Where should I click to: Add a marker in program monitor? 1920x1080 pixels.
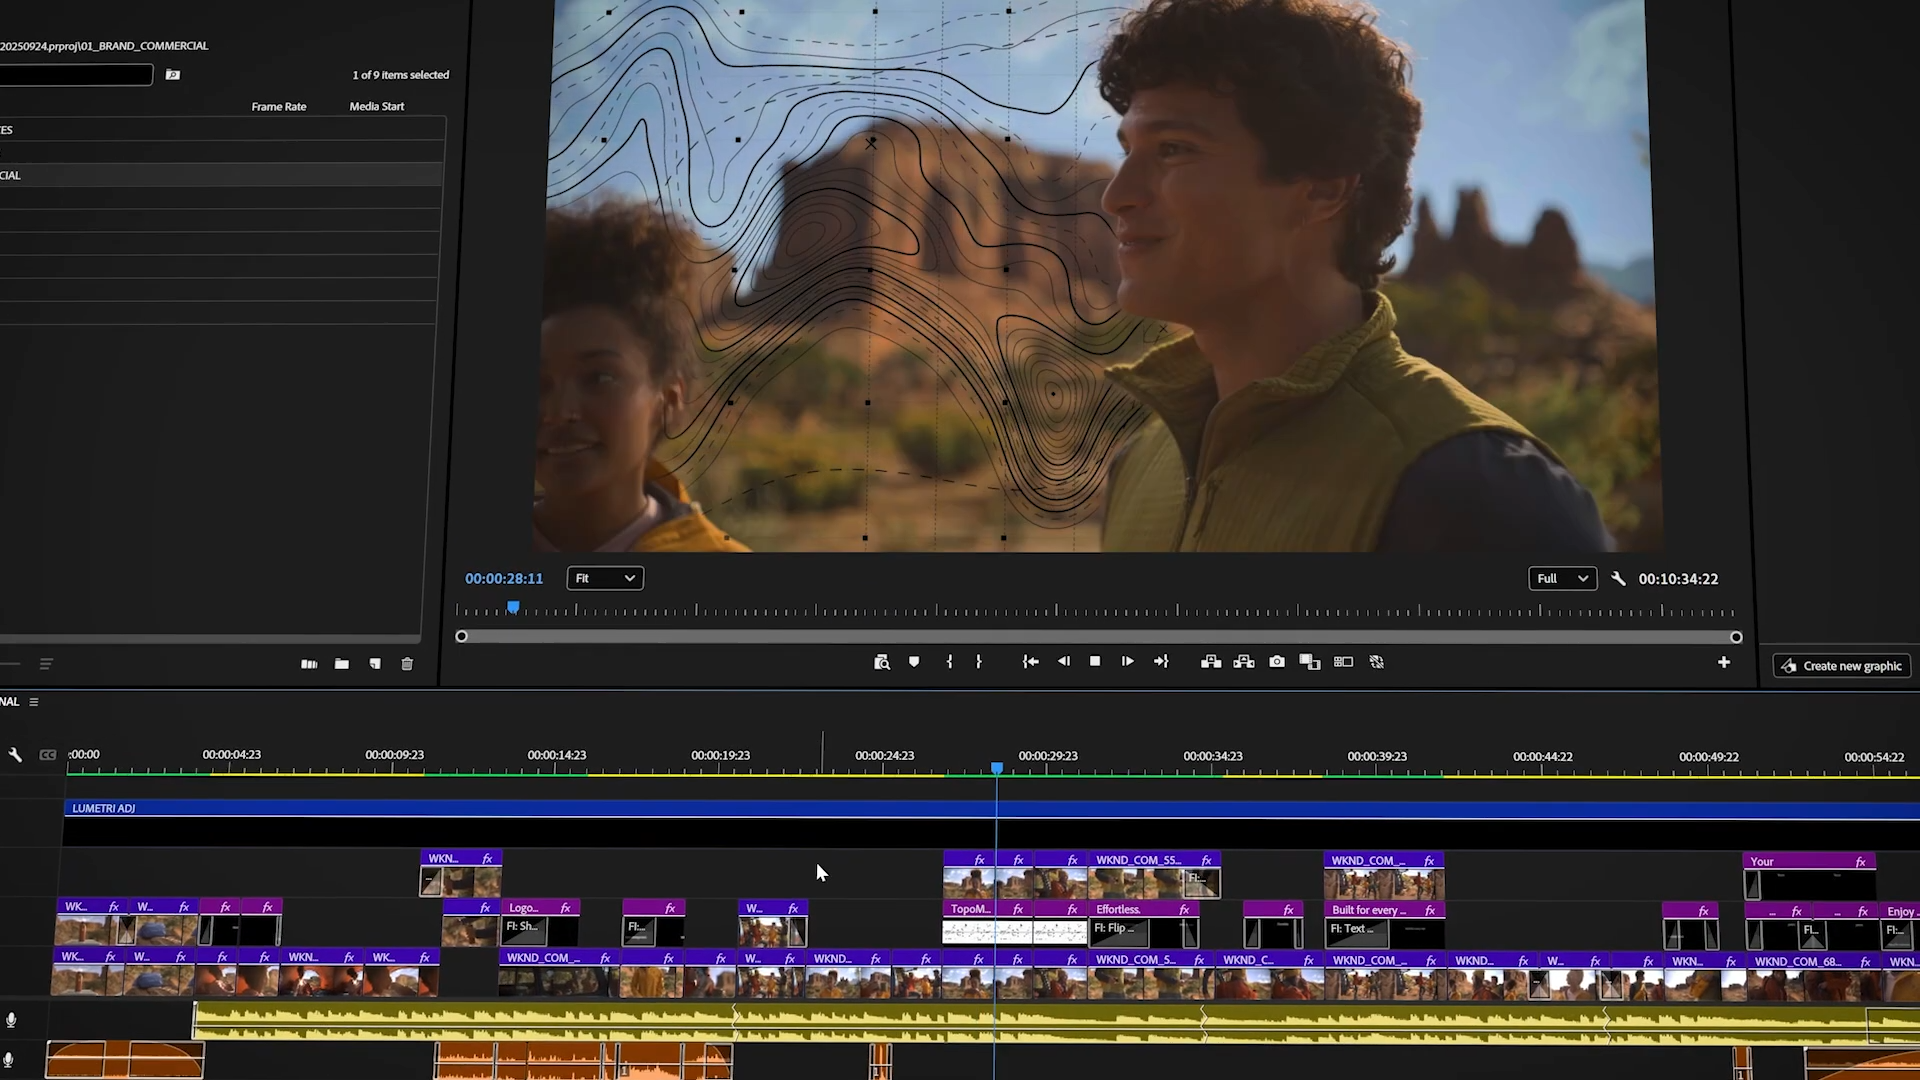pos(914,662)
